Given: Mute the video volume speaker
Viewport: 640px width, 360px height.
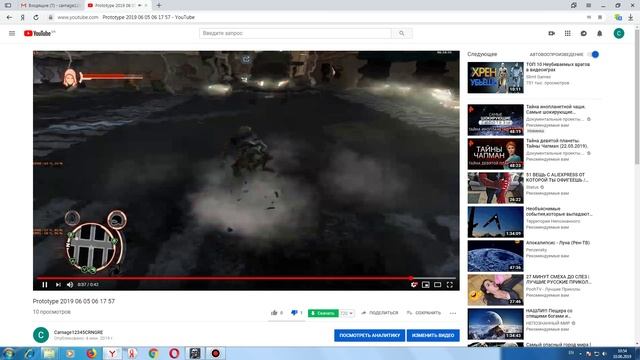Looking at the screenshot, I should pos(70,284).
